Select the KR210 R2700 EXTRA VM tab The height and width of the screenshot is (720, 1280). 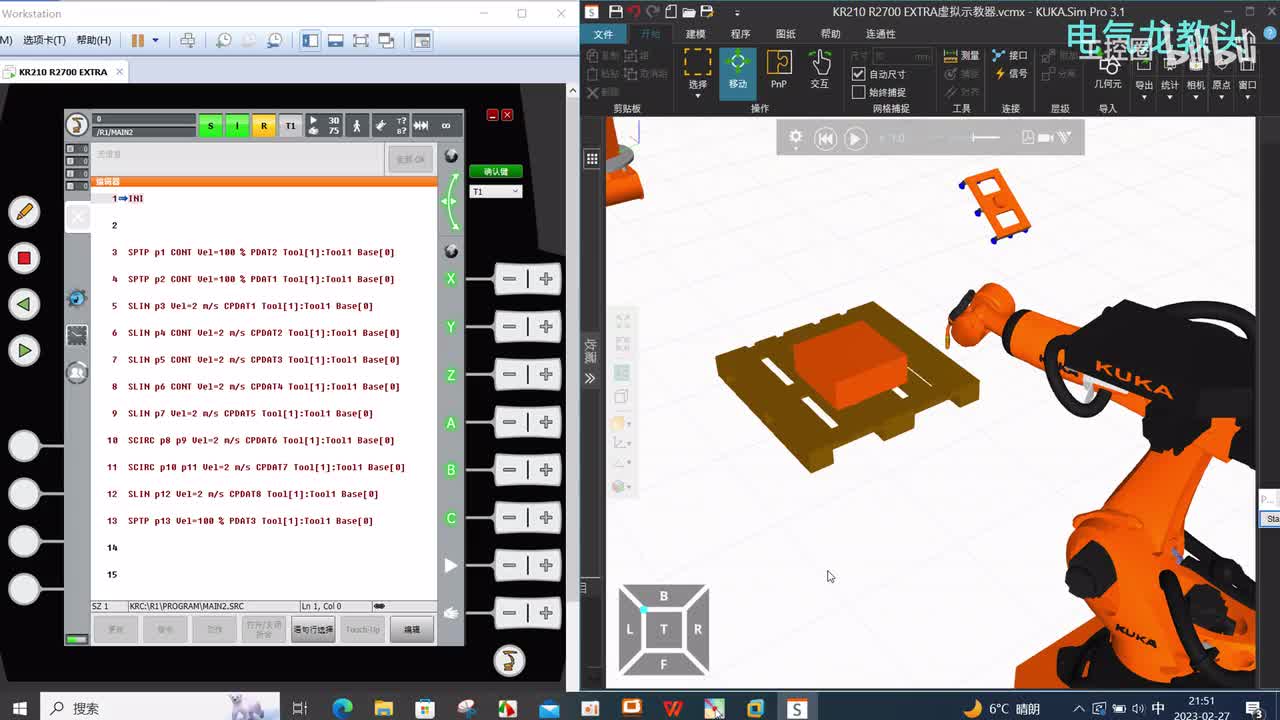63,72
